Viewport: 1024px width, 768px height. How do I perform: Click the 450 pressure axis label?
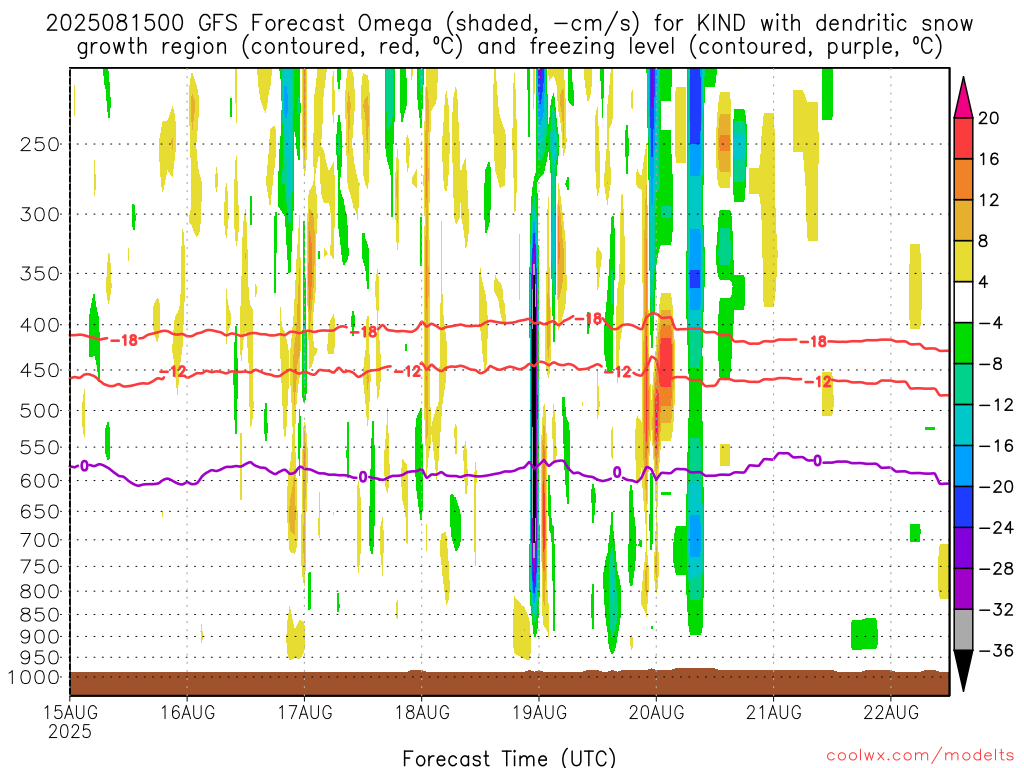(40, 370)
